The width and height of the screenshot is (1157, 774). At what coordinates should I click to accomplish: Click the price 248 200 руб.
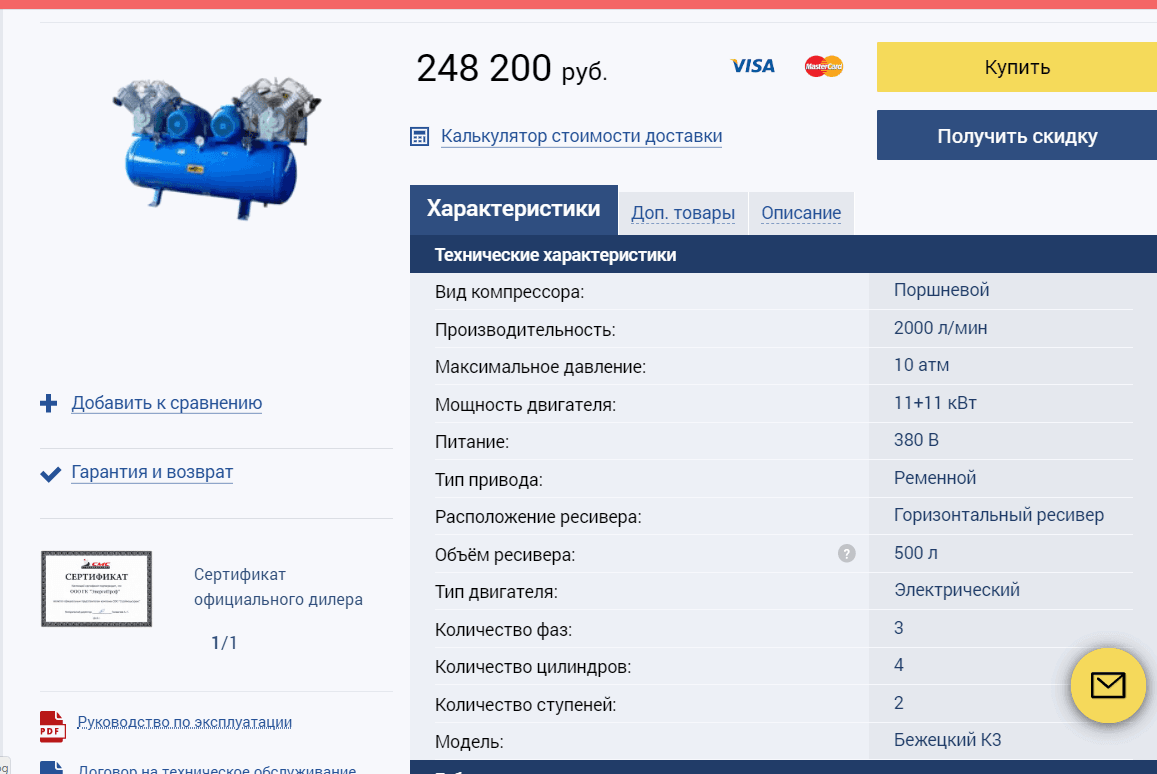click(x=512, y=69)
